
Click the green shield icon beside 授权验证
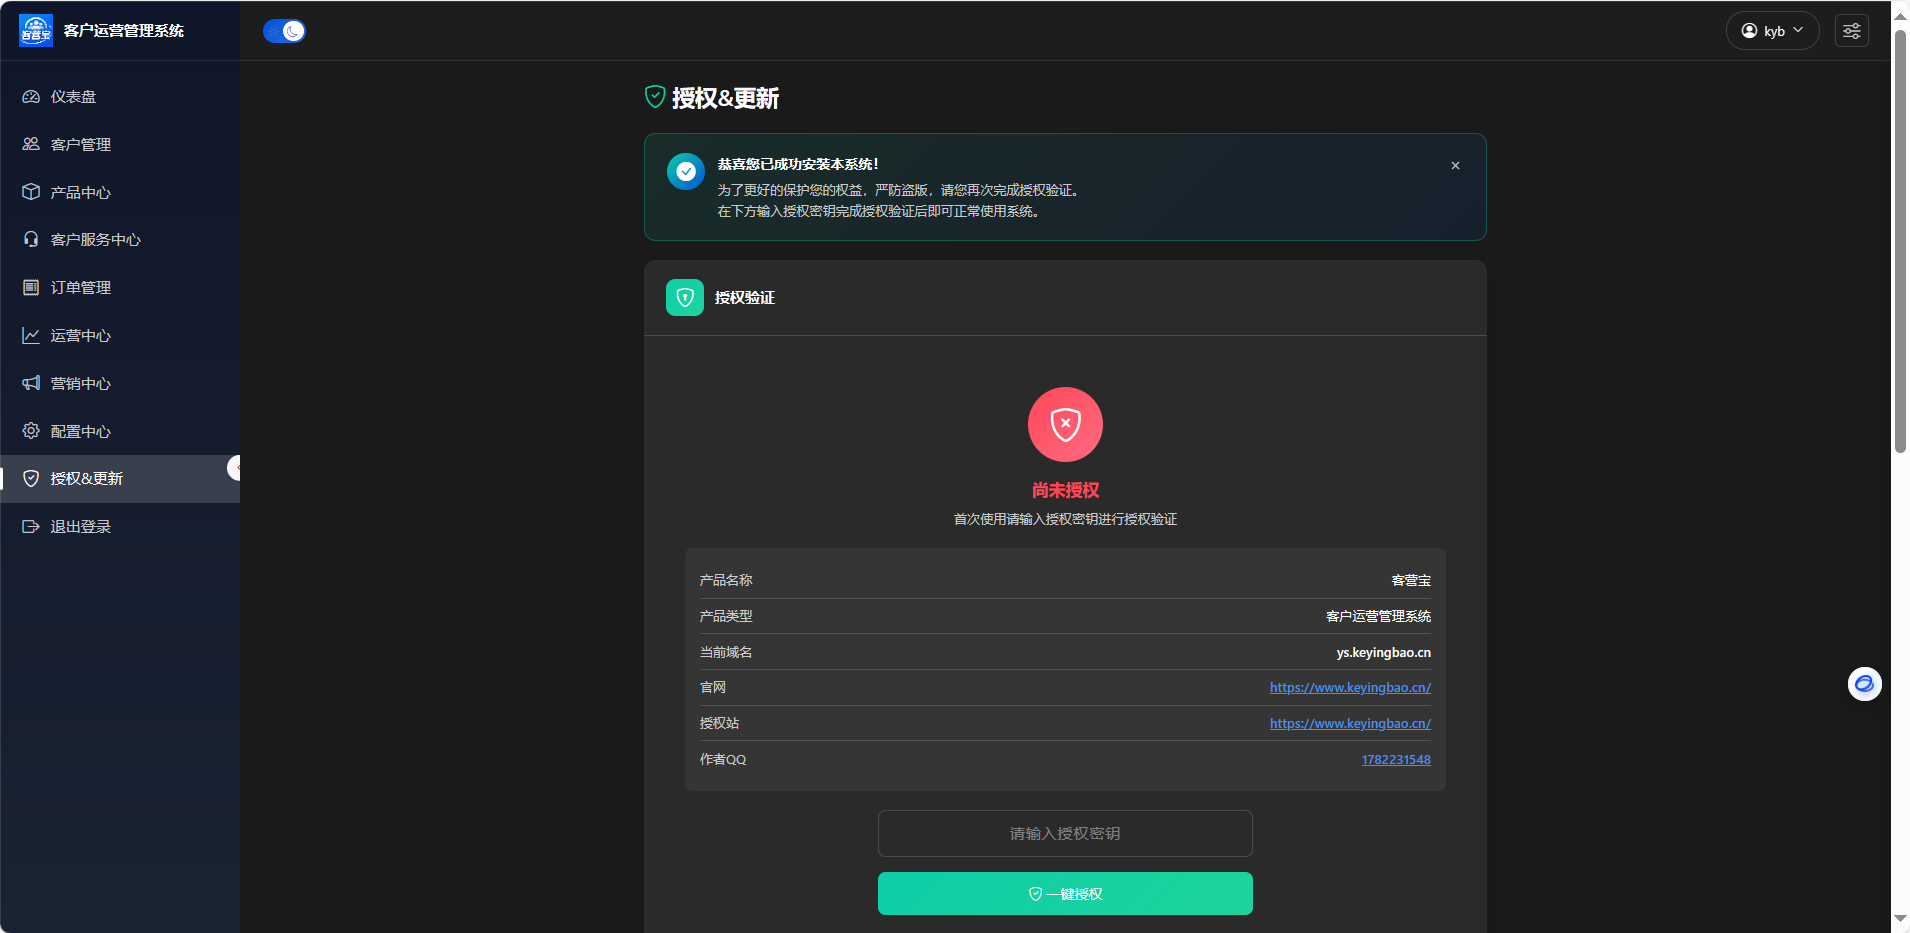tap(685, 297)
